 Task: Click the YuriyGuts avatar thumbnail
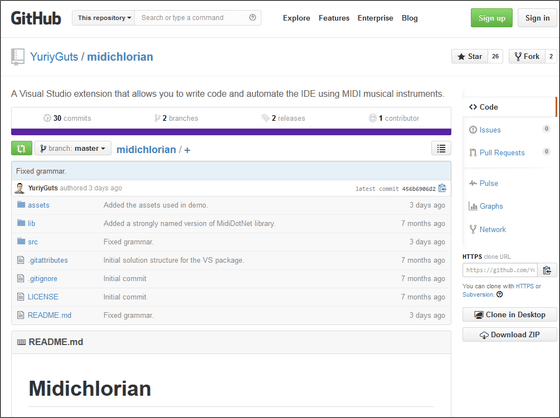click(20, 188)
